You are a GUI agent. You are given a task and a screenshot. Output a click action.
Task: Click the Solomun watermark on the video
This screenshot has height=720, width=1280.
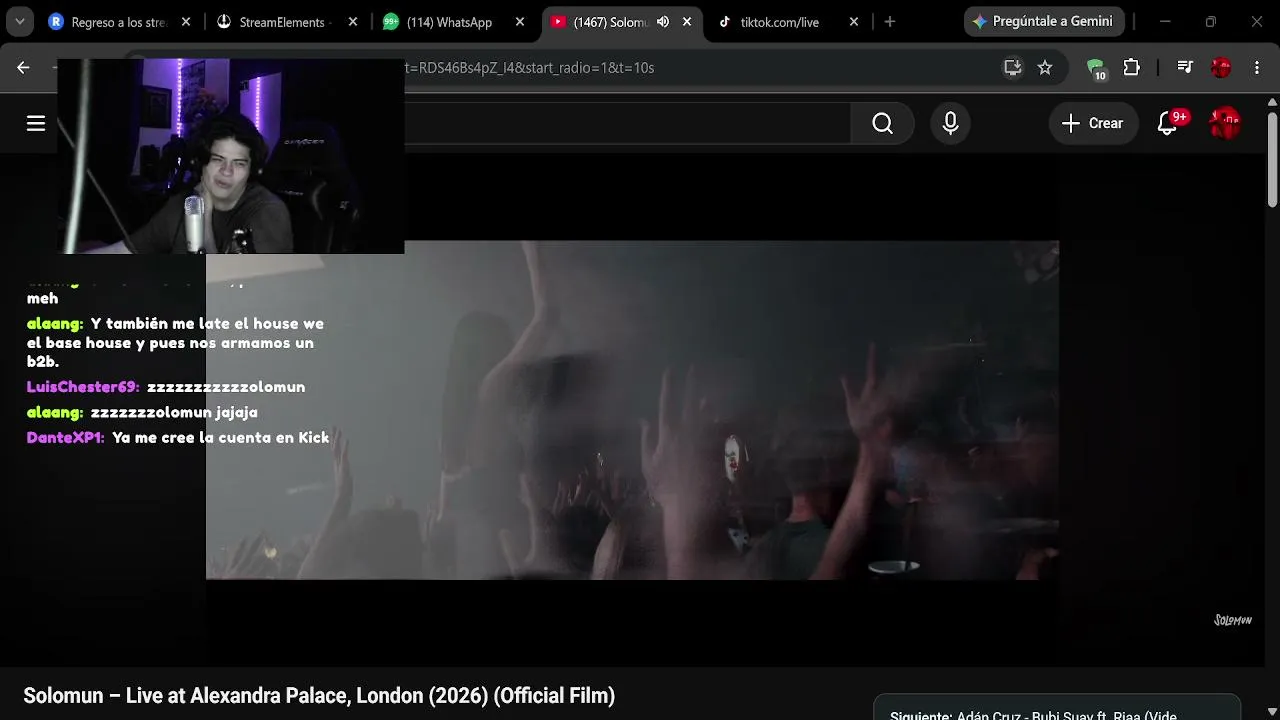pos(1233,620)
